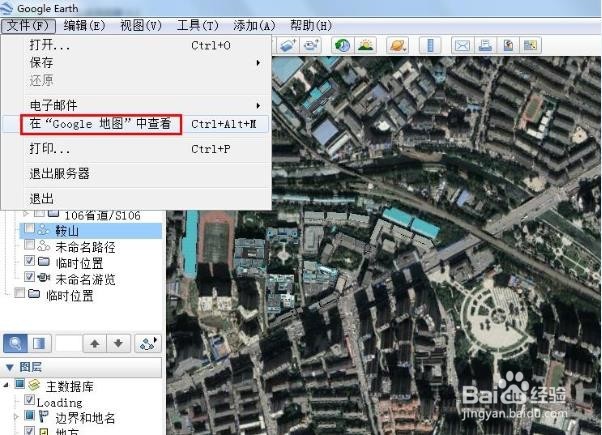Open the 视图(V) menu
Image resolution: width=602 pixels, height=435 pixels.
pos(141,26)
